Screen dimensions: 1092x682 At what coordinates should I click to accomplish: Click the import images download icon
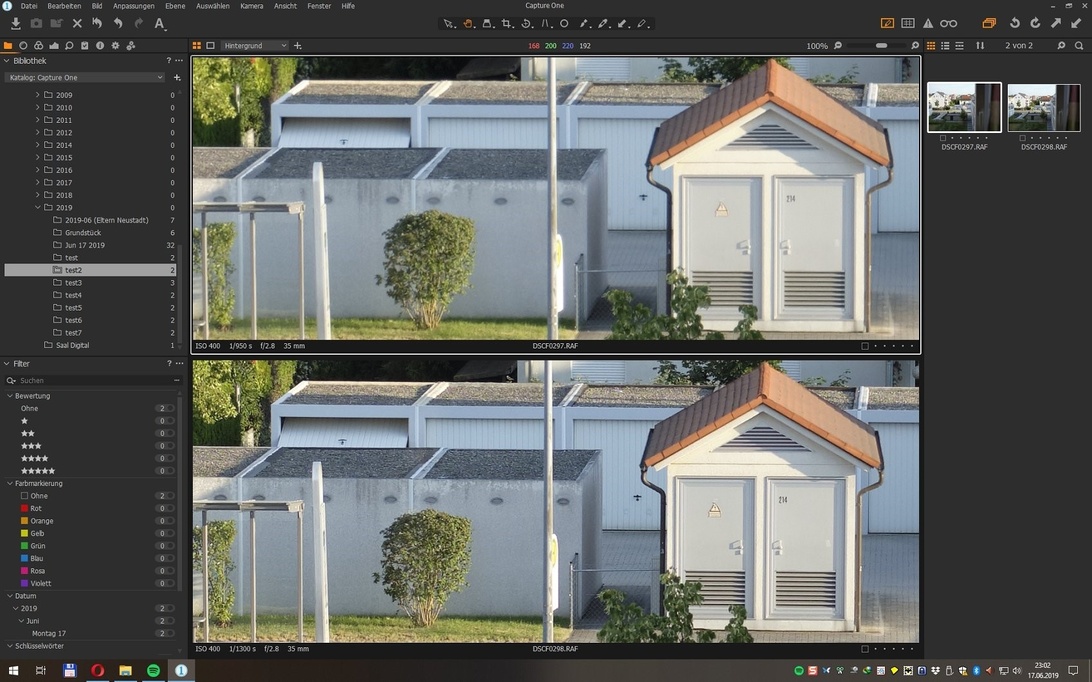[16, 23]
